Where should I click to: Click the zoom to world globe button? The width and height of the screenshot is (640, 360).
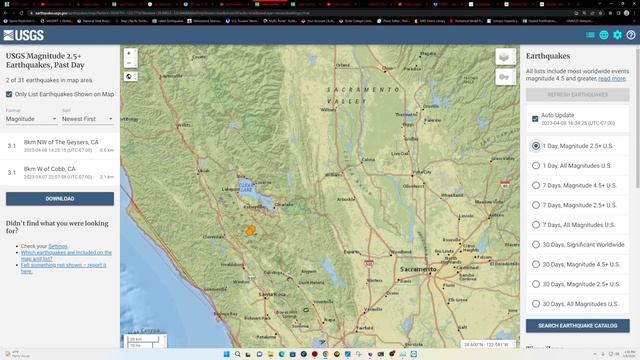click(x=129, y=76)
